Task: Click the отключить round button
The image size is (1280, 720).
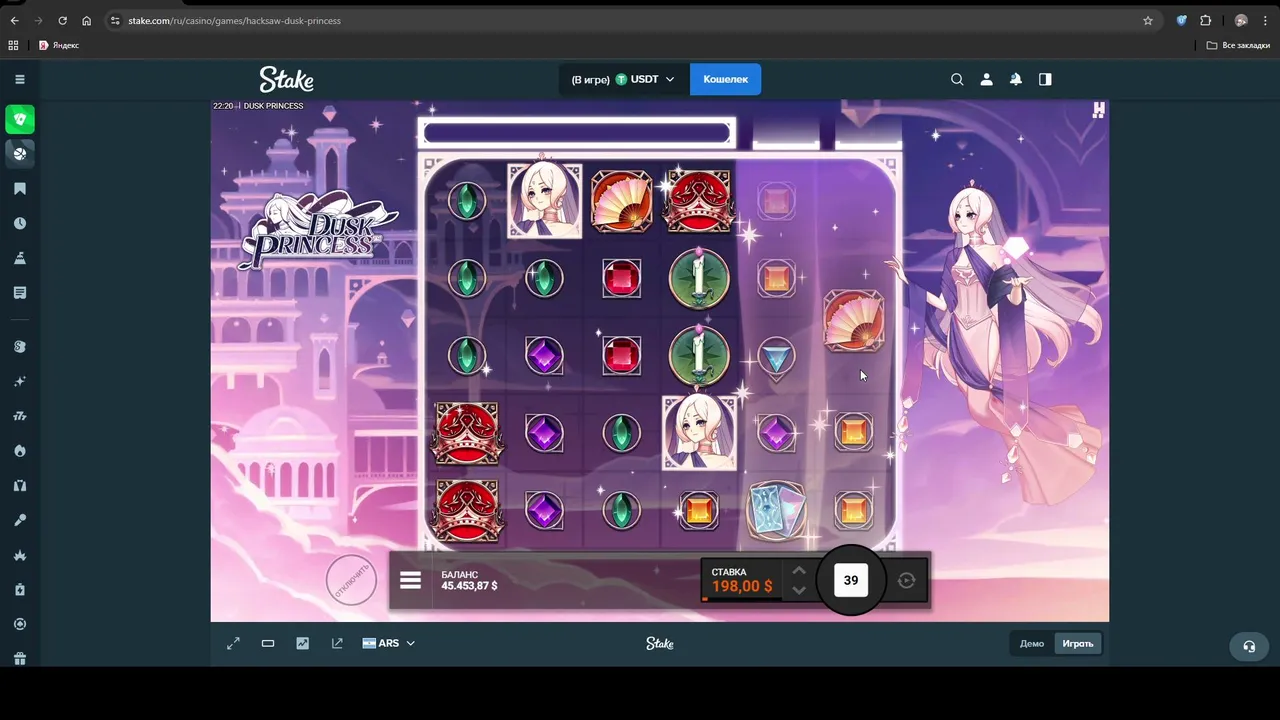Action: tap(351, 579)
